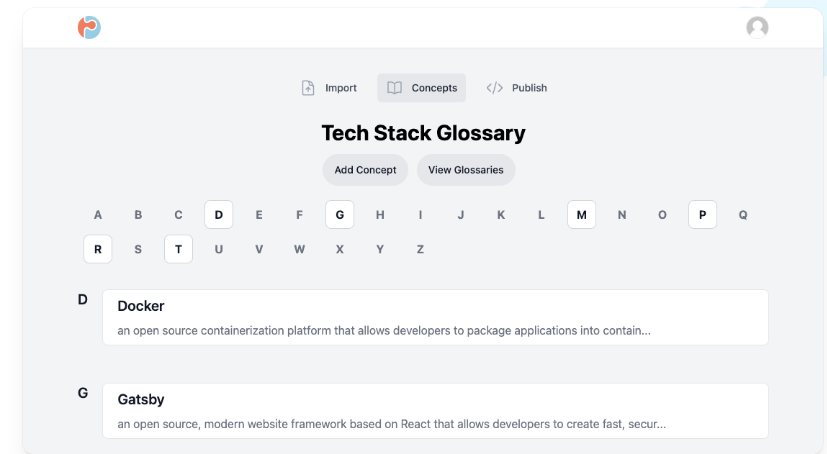Click letter S in alphabet index

[138, 249]
